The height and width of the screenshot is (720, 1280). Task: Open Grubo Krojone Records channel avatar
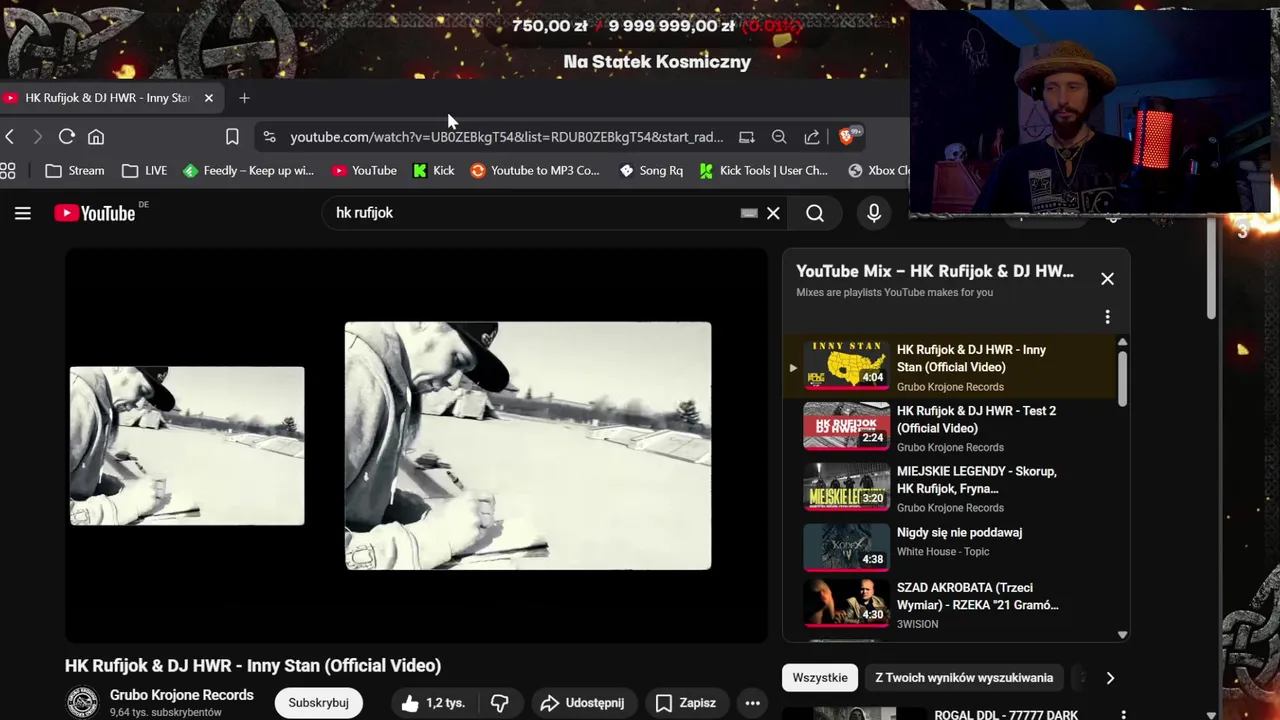click(82, 702)
